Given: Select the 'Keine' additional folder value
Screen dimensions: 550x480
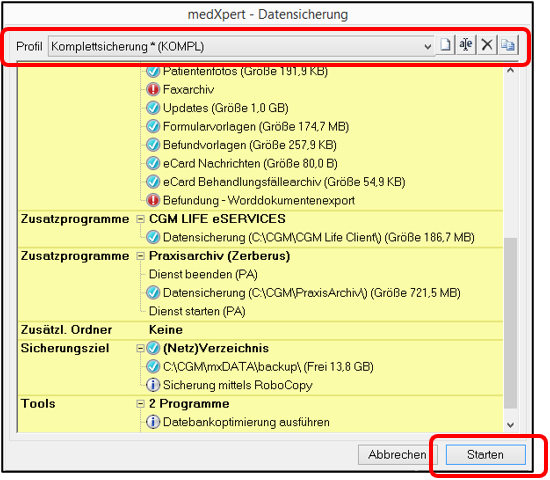Looking at the screenshot, I should 166,330.
